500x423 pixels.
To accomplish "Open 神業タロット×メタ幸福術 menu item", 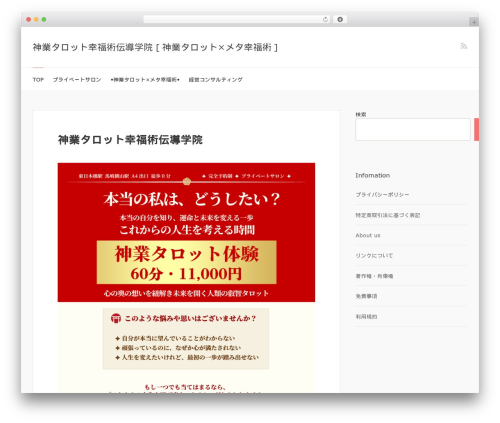I will [145, 80].
